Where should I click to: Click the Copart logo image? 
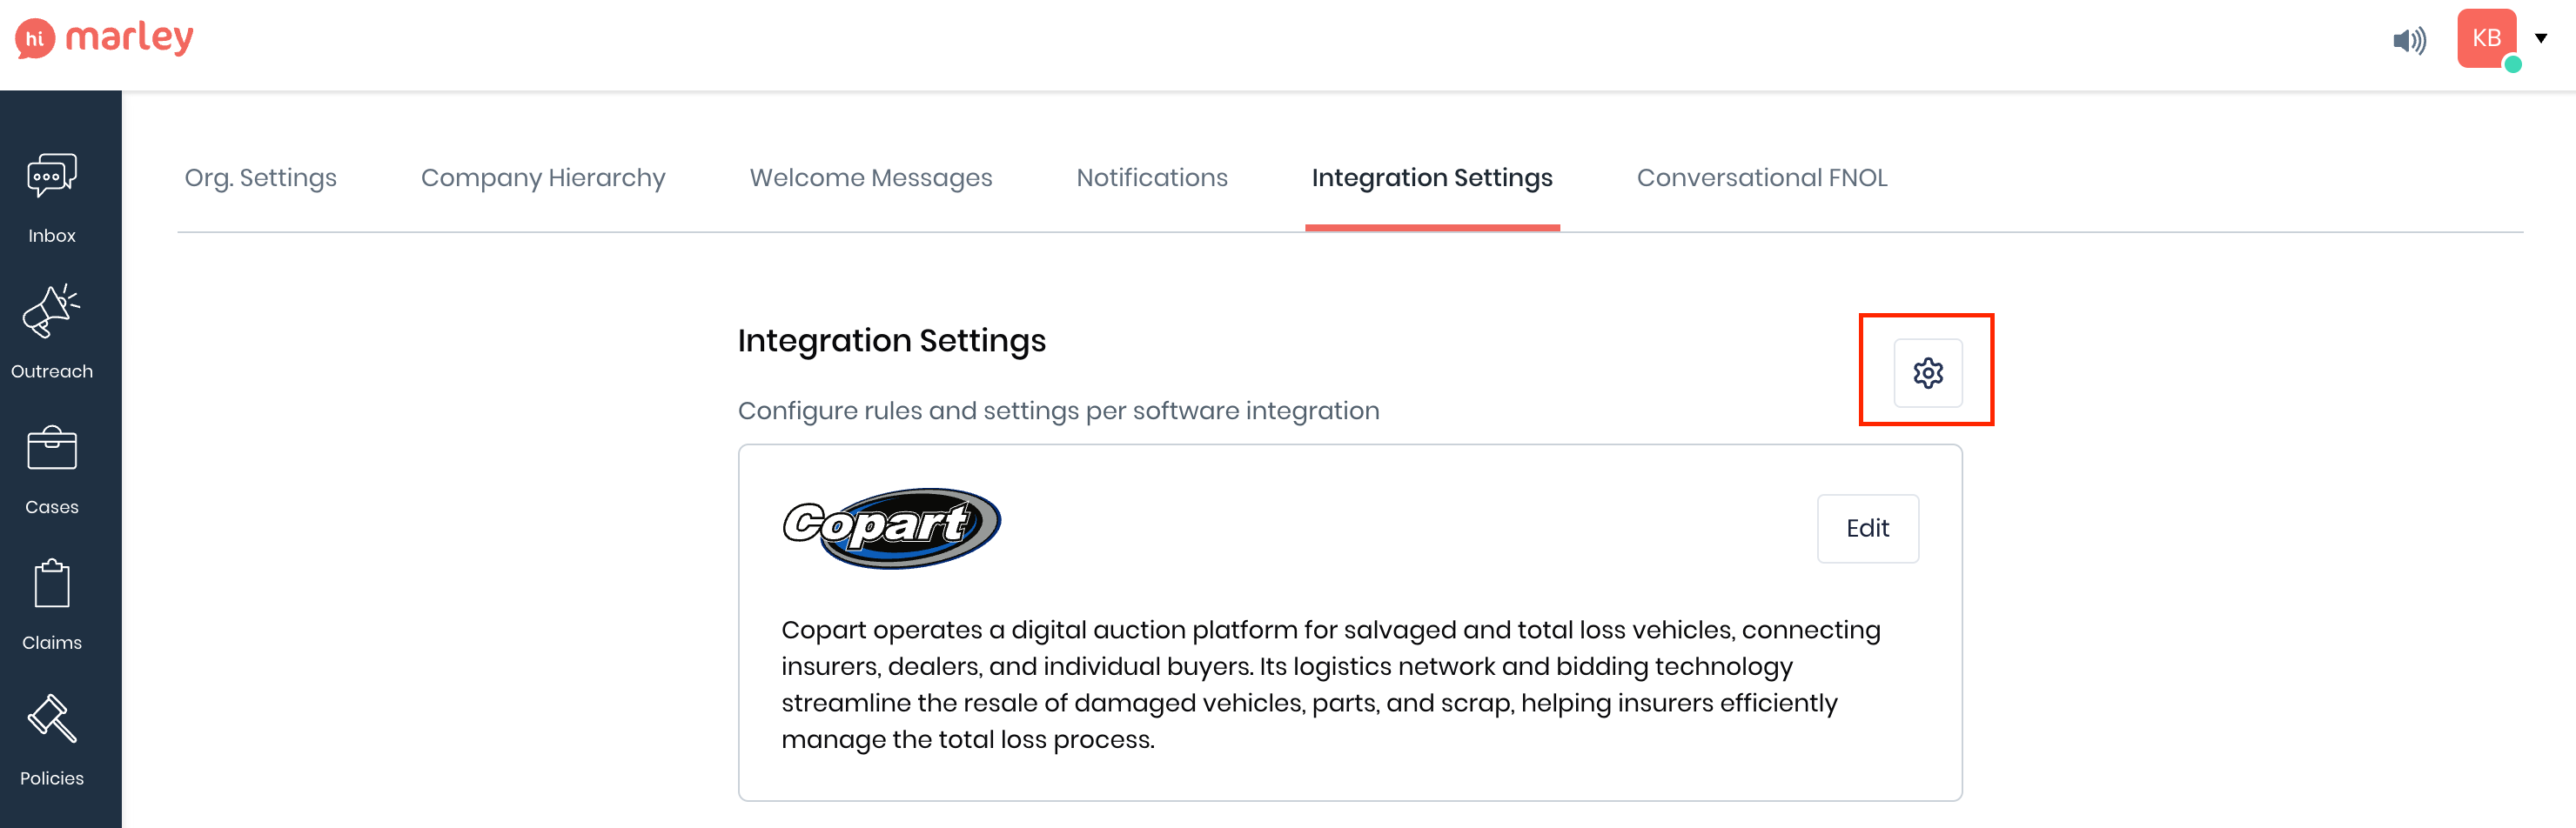tap(891, 528)
